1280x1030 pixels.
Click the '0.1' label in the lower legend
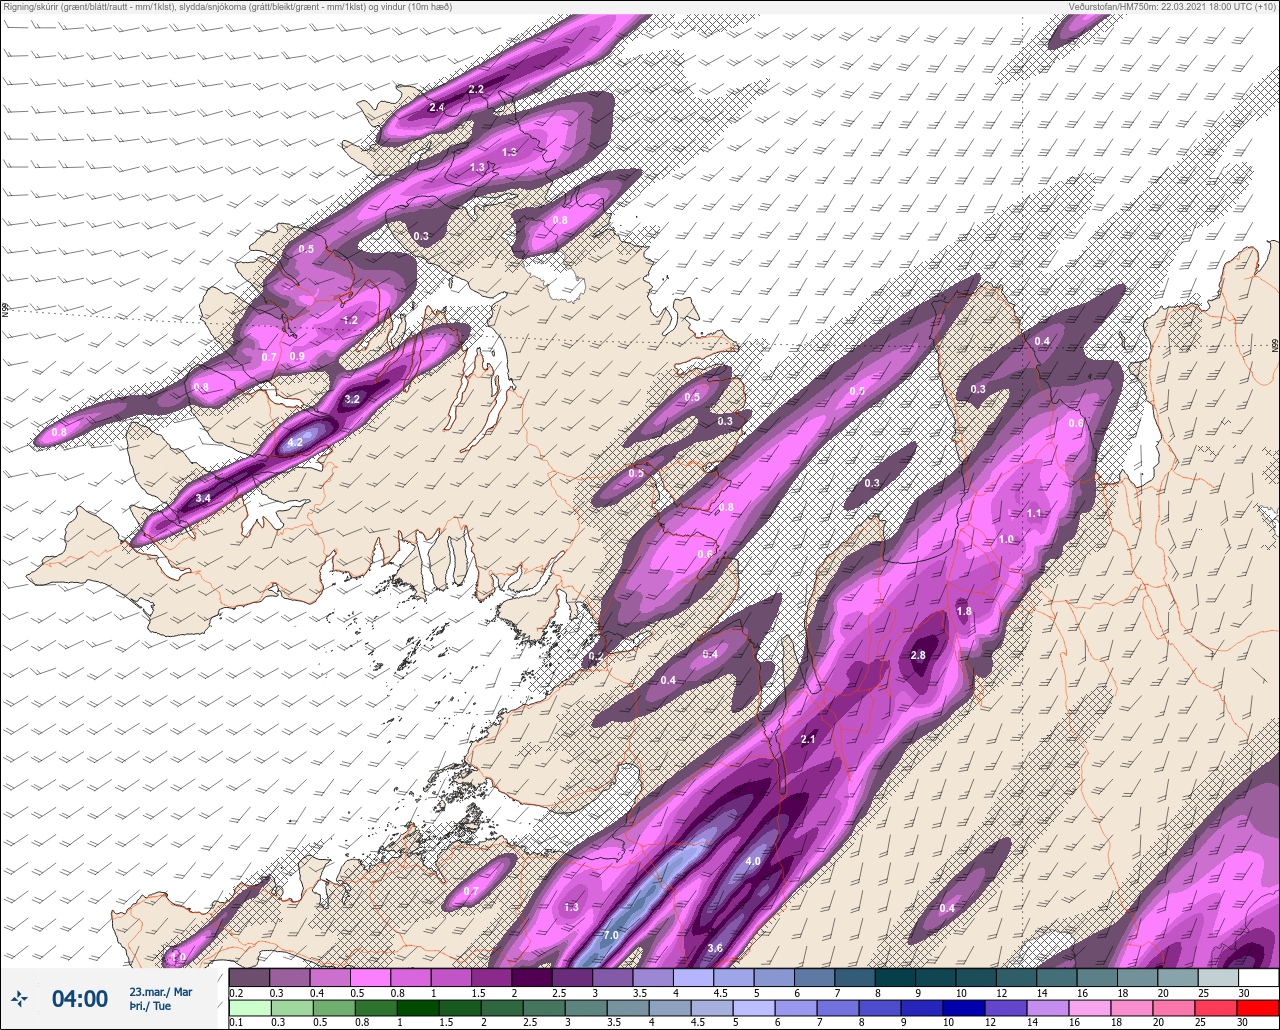tap(236, 1022)
